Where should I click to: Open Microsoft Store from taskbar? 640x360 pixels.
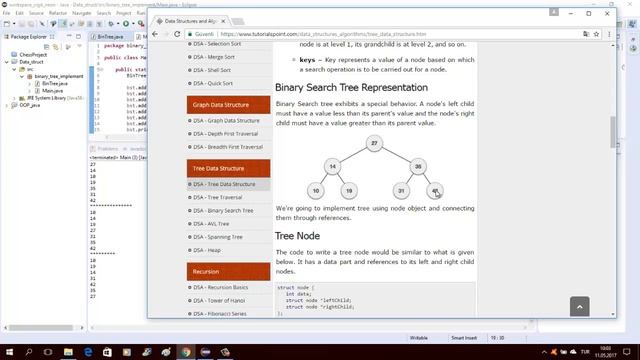tap(107, 352)
